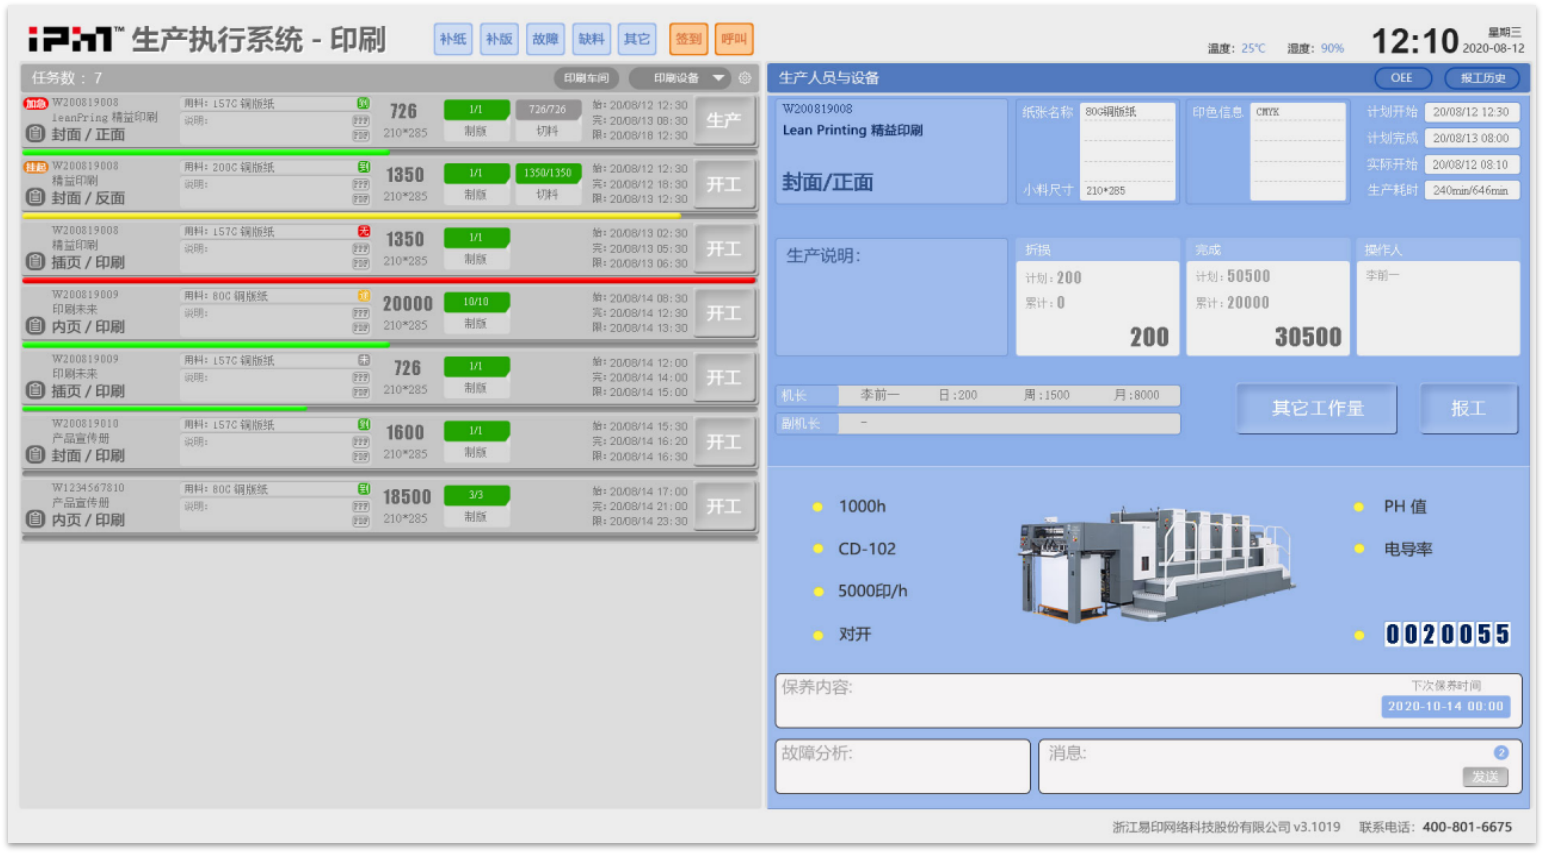The image size is (1544, 854).
Task: Click the red material status icon for 插页 job W200819008
Action: click(364, 231)
